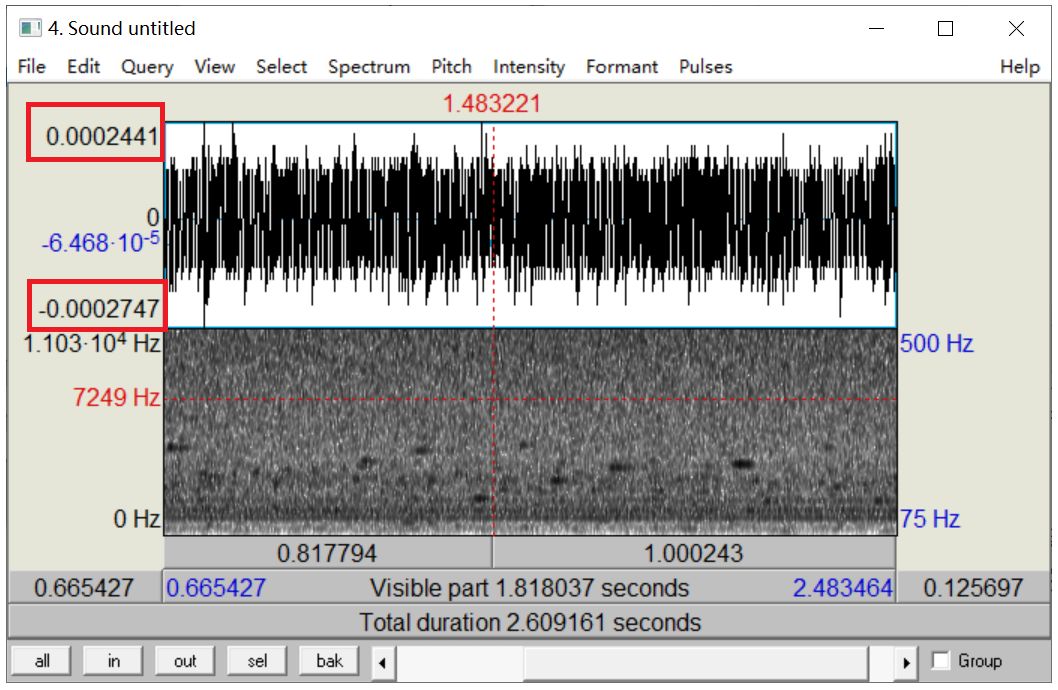Open the Query menu
1058x690 pixels.
pos(147,67)
